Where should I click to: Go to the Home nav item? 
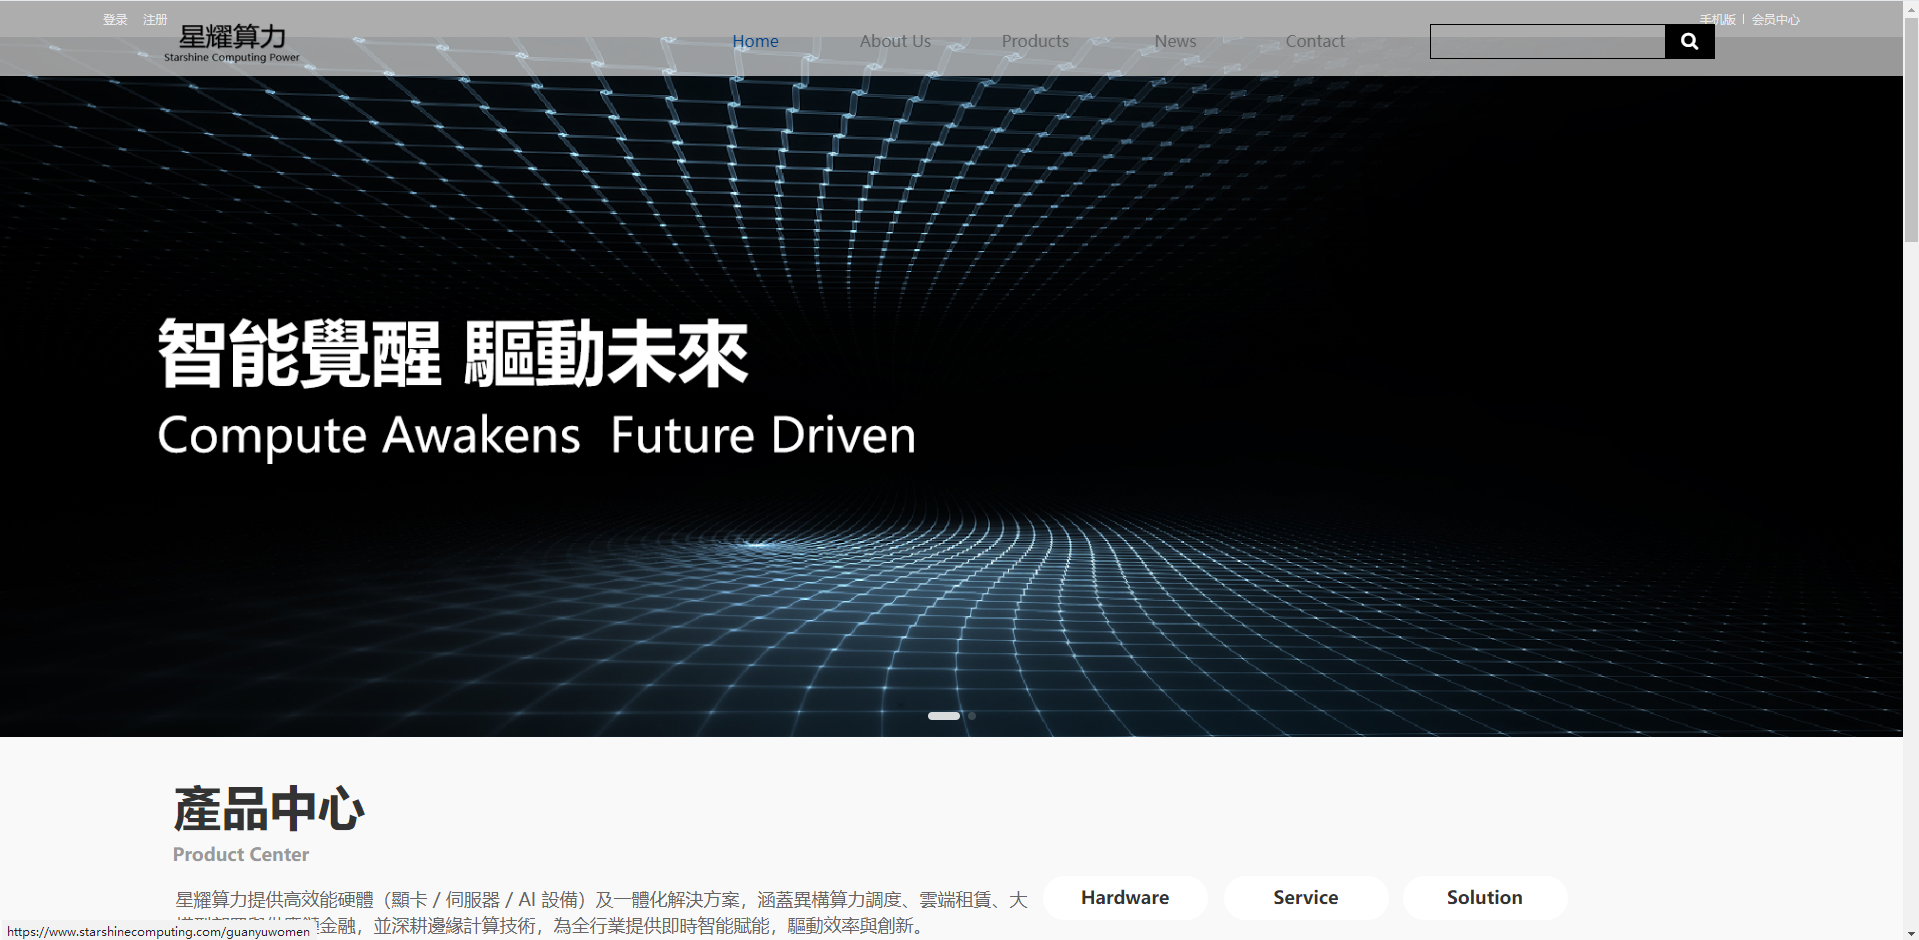[755, 41]
